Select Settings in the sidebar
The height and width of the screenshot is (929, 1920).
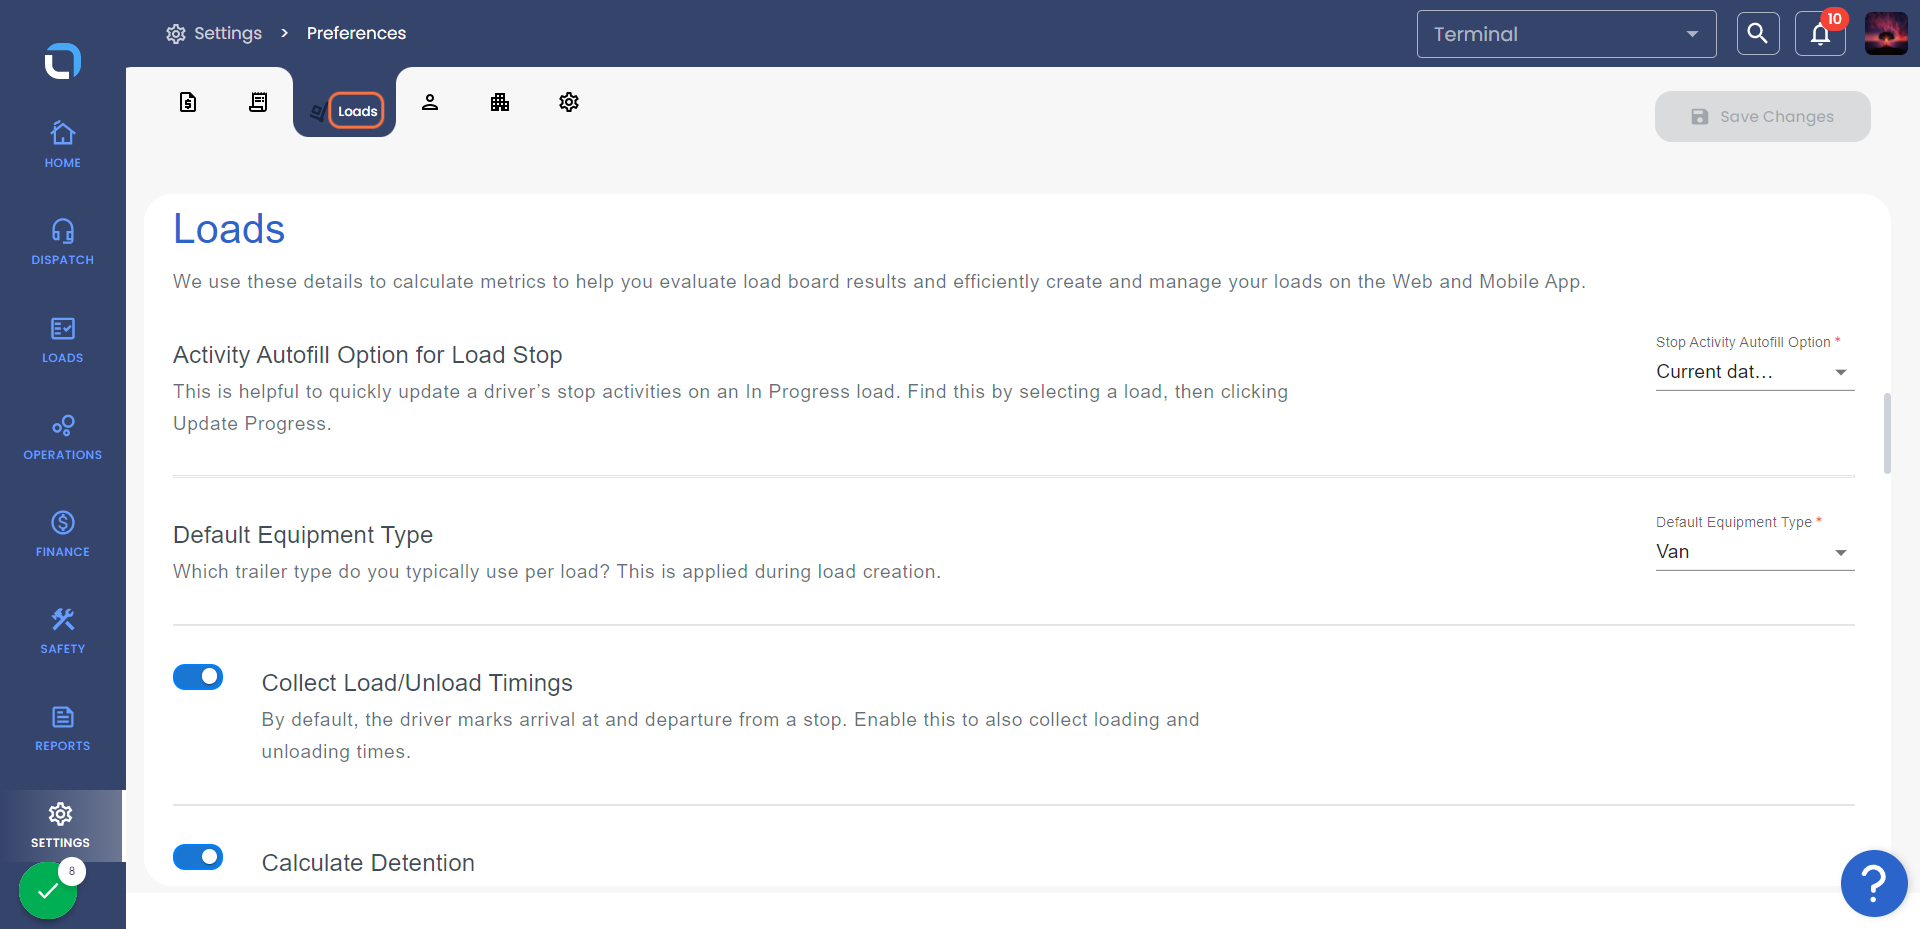tap(61, 825)
